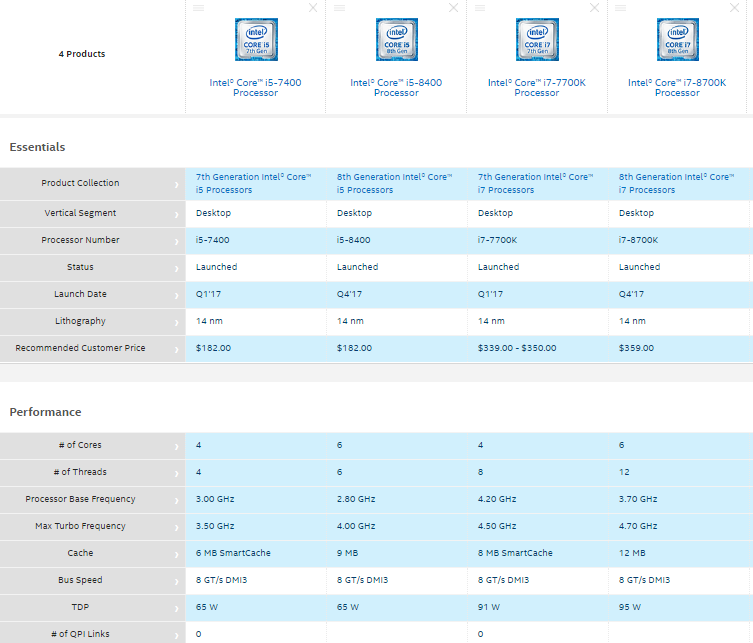
Task: Grab the i5-8400 column drag handle icon
Action: click(340, 8)
